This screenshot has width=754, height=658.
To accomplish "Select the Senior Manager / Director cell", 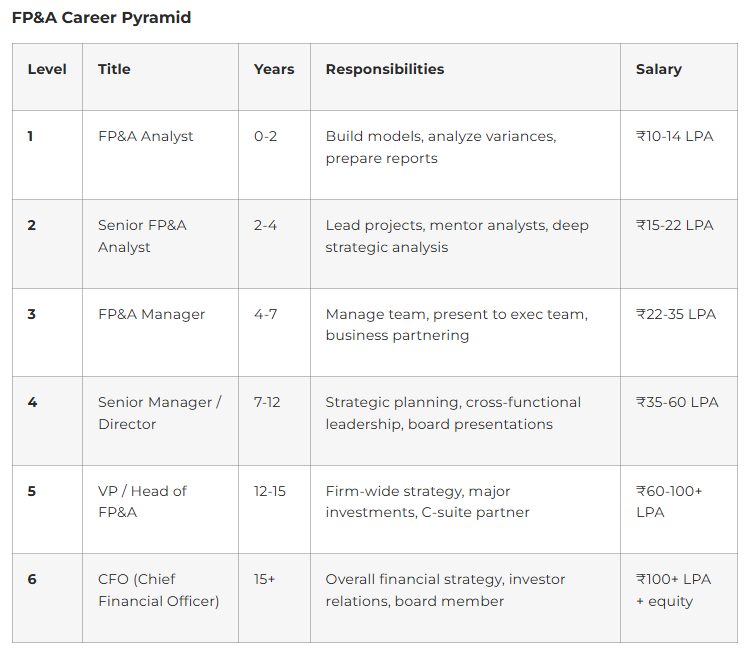I will click(x=160, y=413).
